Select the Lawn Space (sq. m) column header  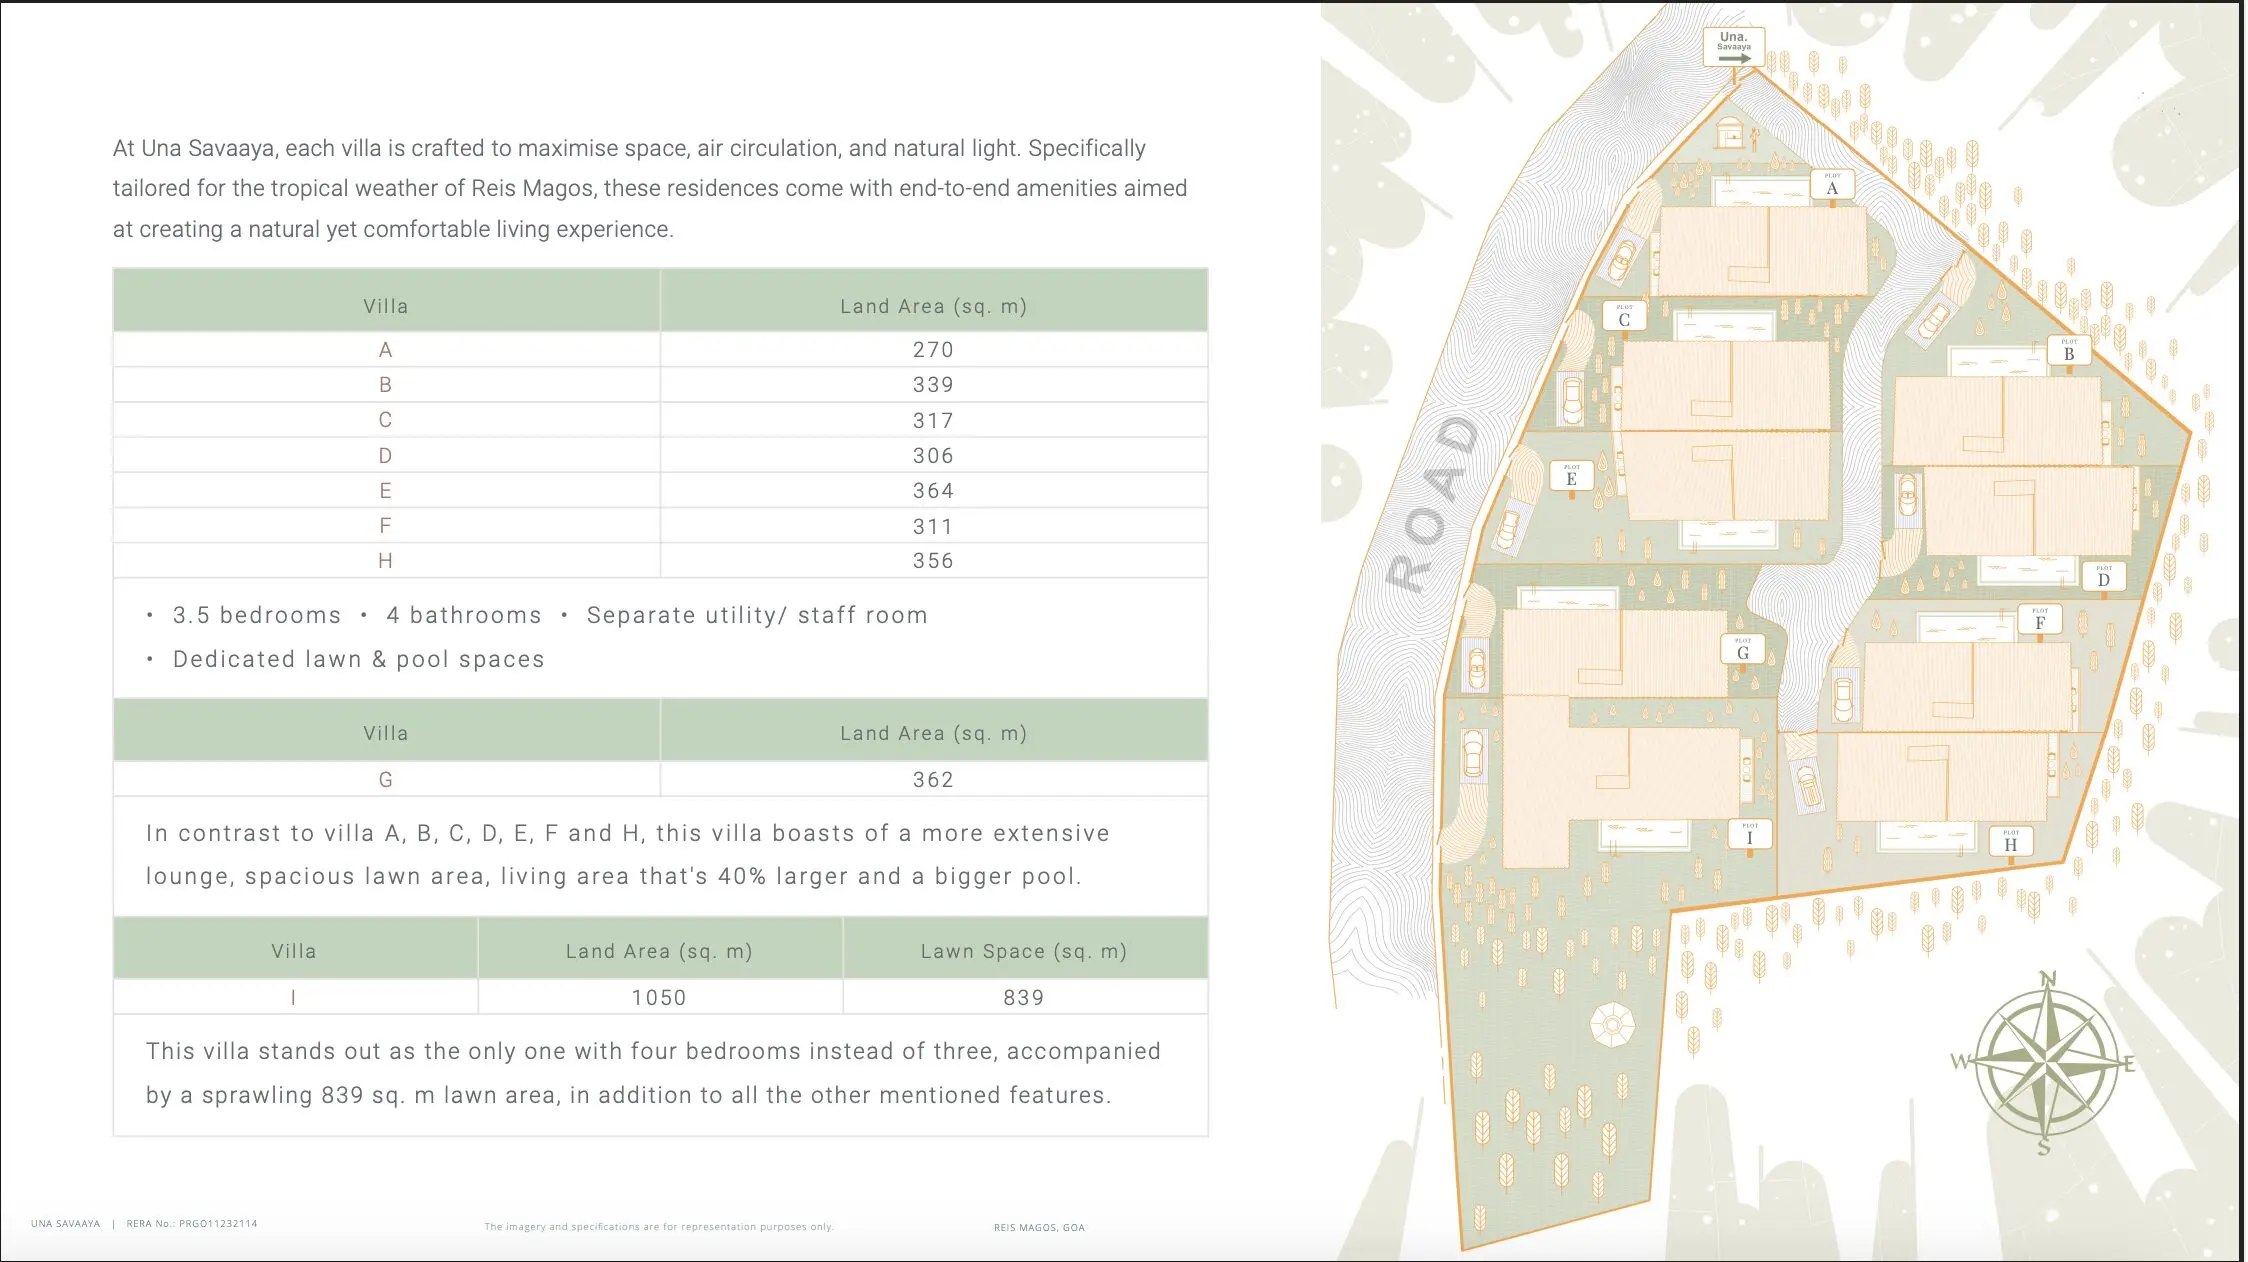pyautogui.click(x=1024, y=951)
